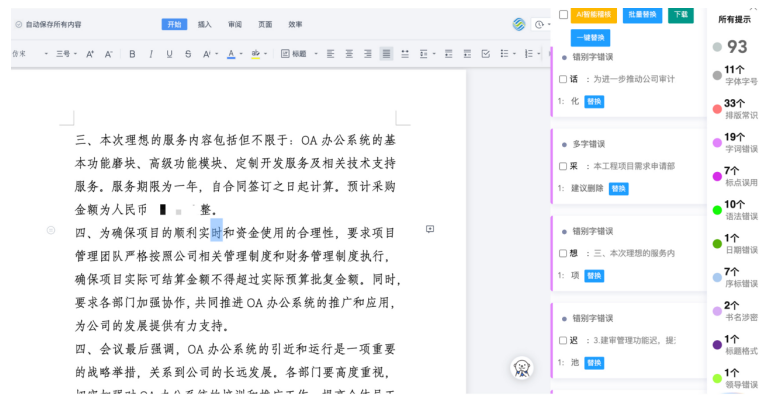Click the green 下载 button
Viewport: 781px width, 397px height.
coord(681,15)
